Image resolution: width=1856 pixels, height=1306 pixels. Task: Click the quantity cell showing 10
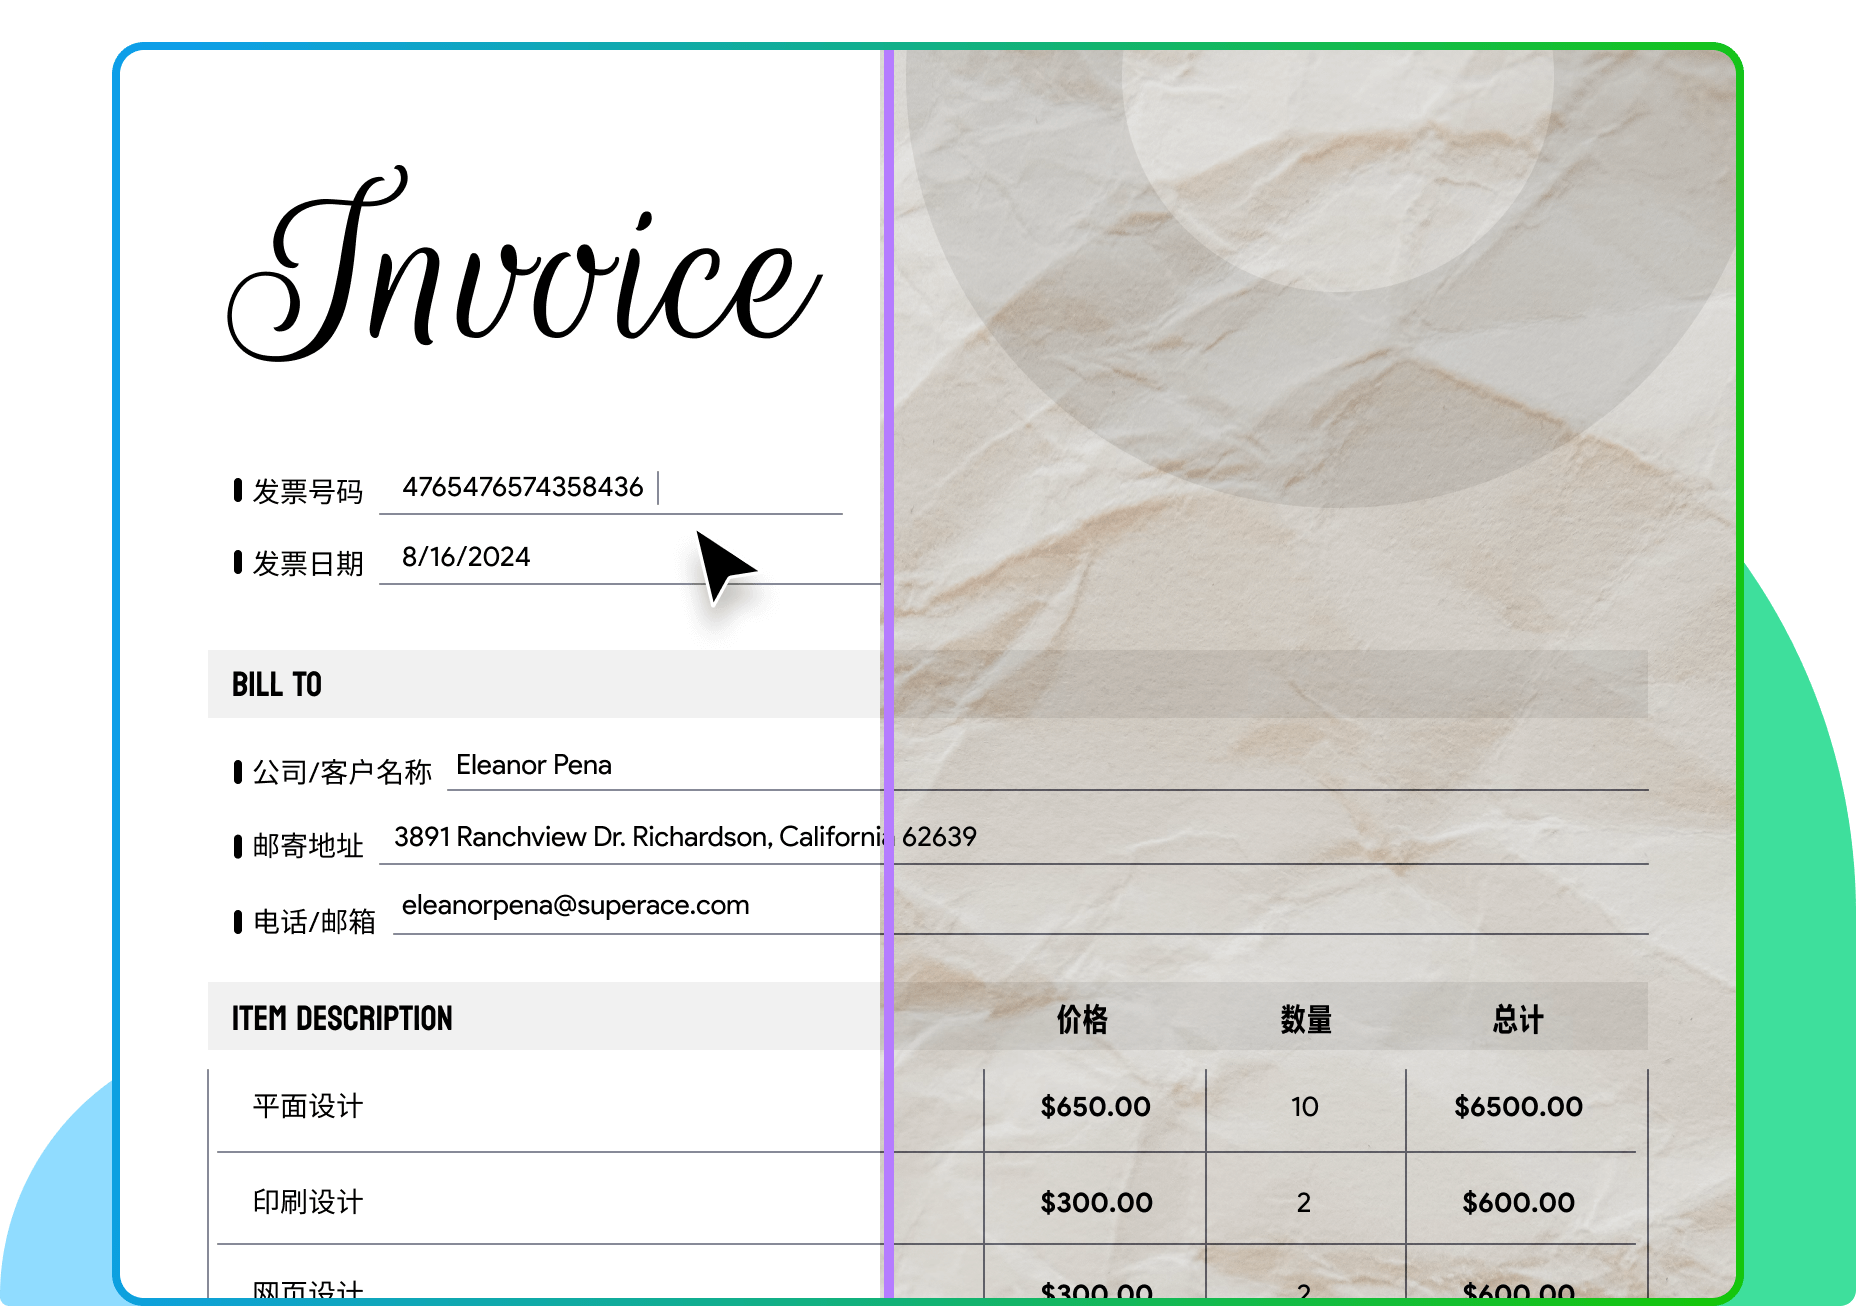point(1304,1106)
